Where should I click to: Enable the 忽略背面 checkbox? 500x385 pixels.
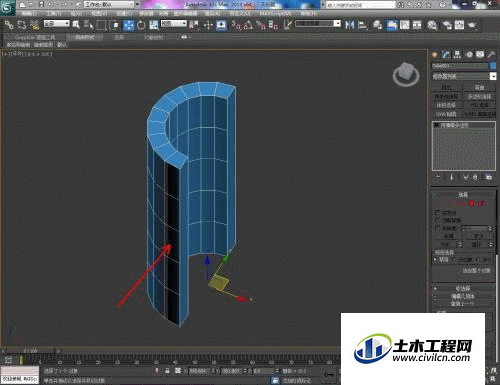(x=438, y=220)
